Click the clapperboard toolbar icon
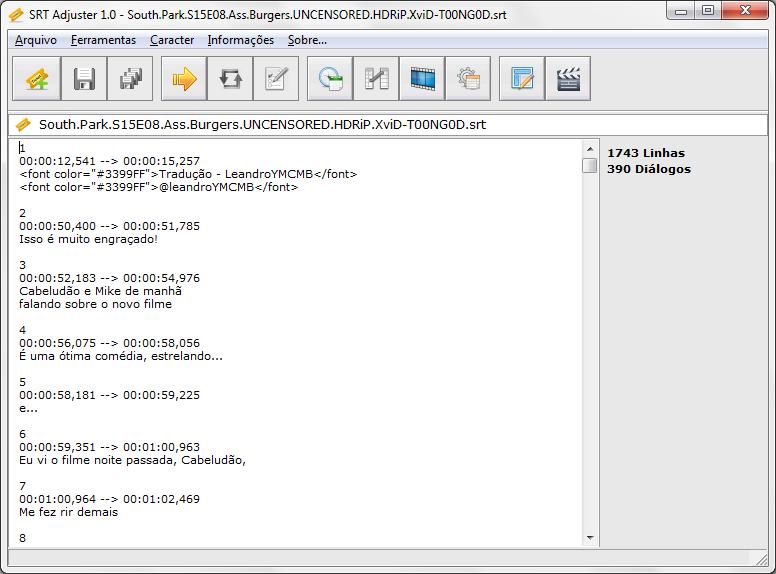This screenshot has width=776, height=574. click(x=568, y=79)
